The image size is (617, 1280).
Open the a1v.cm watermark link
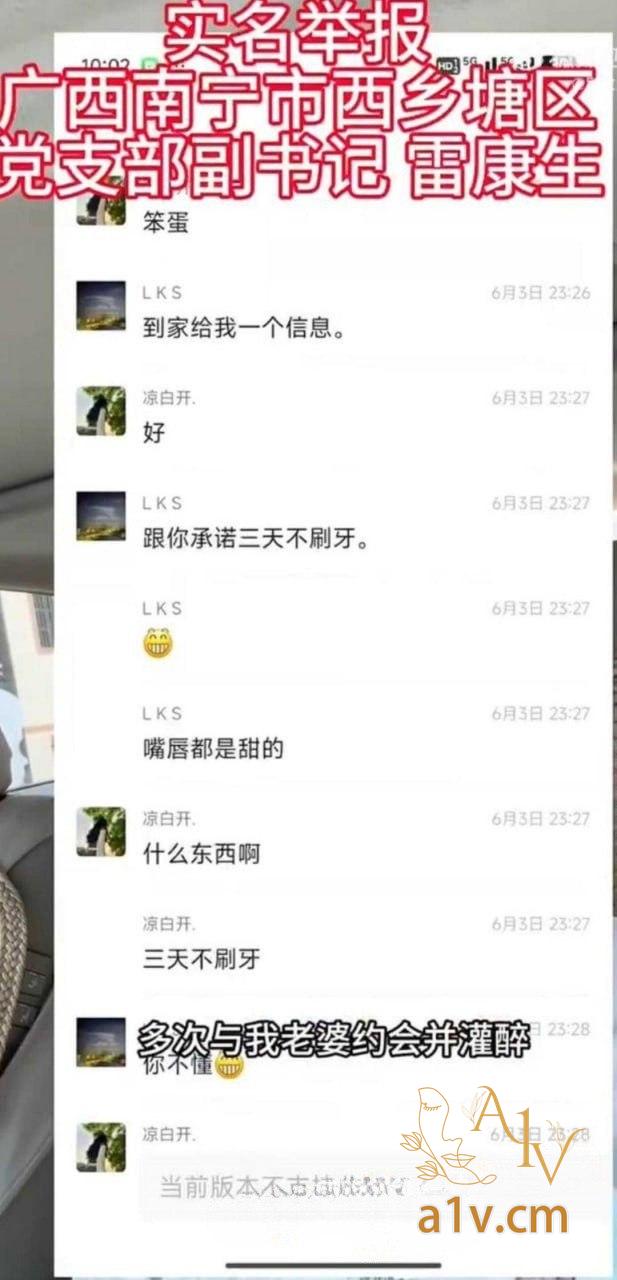[494, 1217]
